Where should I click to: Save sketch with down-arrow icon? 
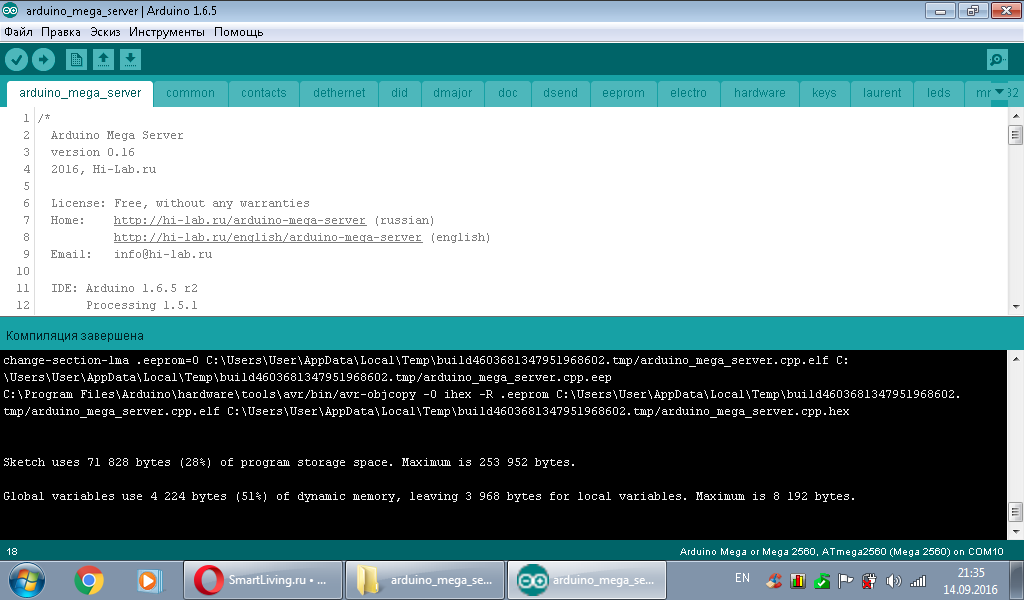point(130,60)
